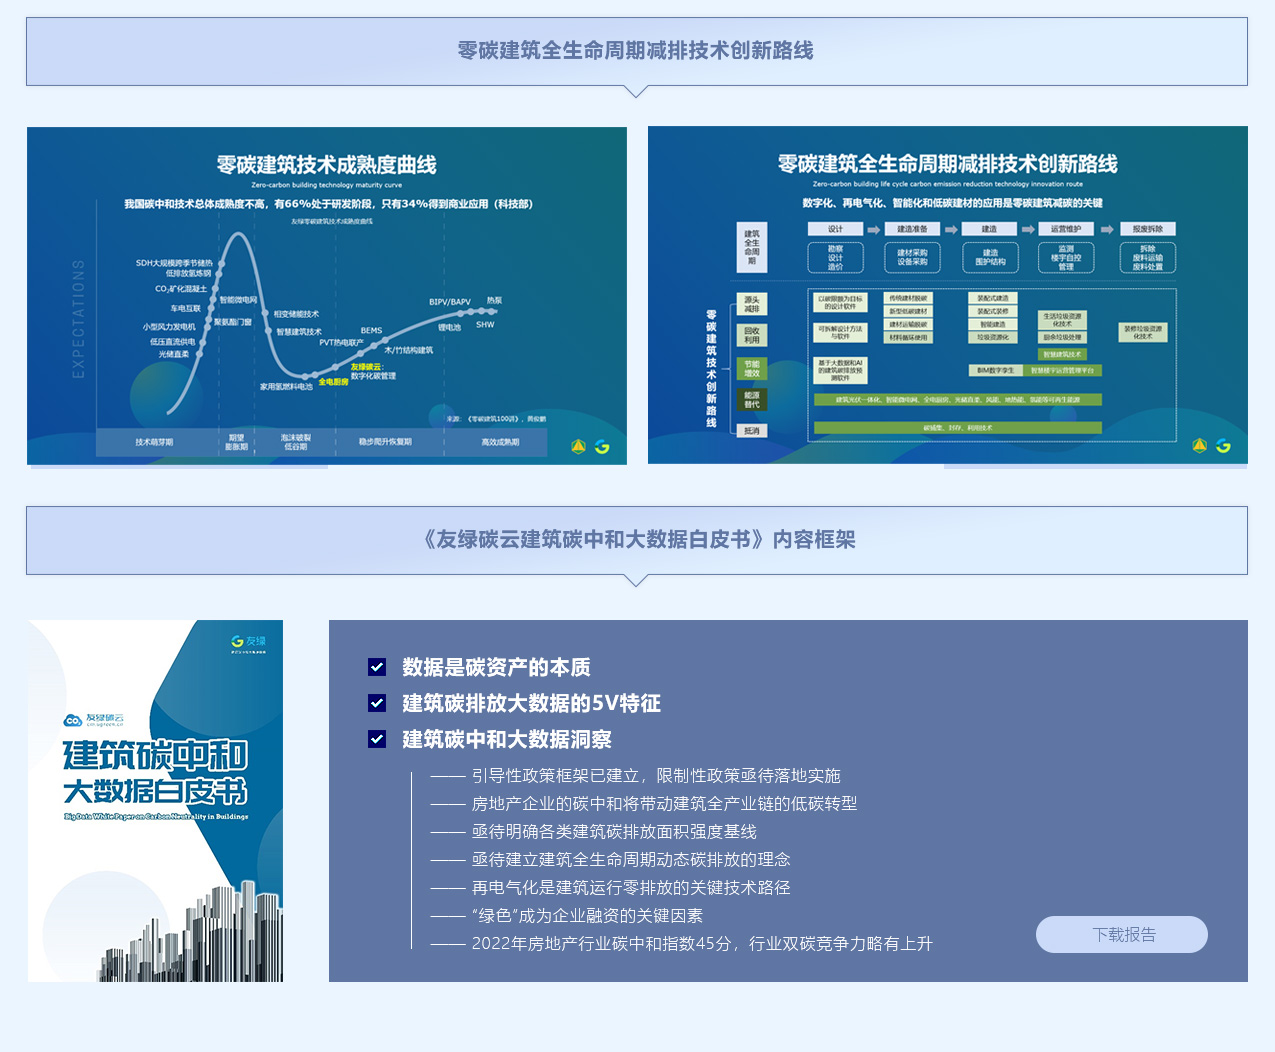Click the green G logo on the maturity curve slide
Screen dimensions: 1275x1052
coord(602,447)
